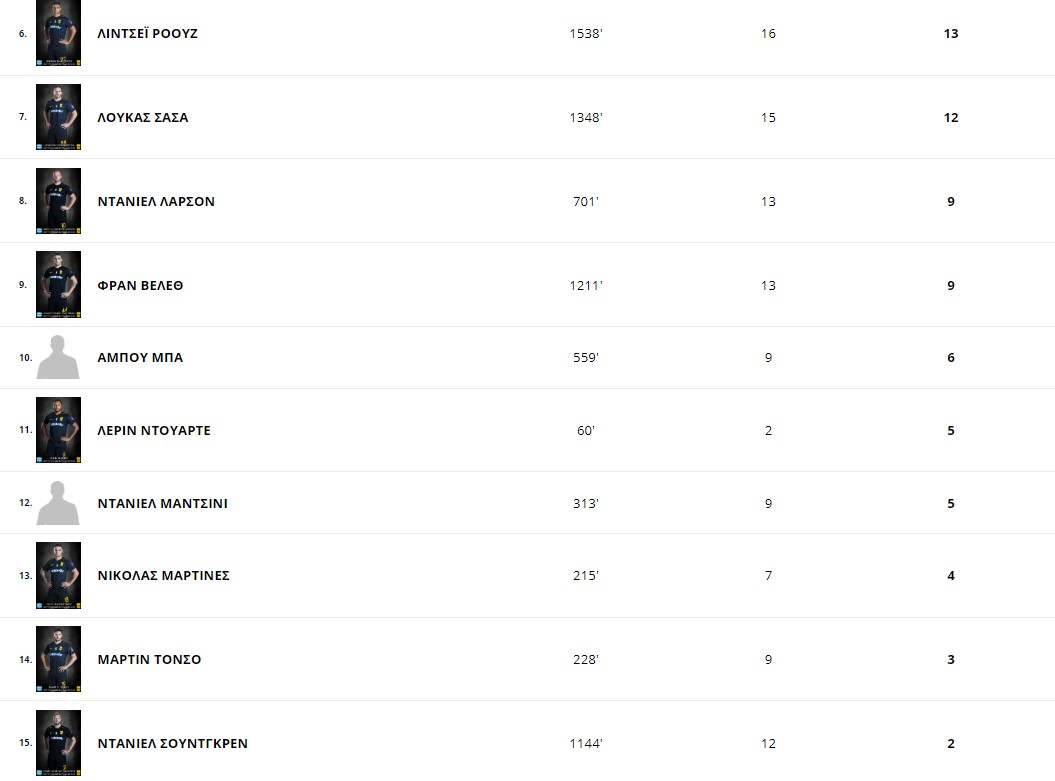
Task: Click ΜΑΡΤΙΝ ΤΟΝΣΟ player photo
Action: [59, 659]
